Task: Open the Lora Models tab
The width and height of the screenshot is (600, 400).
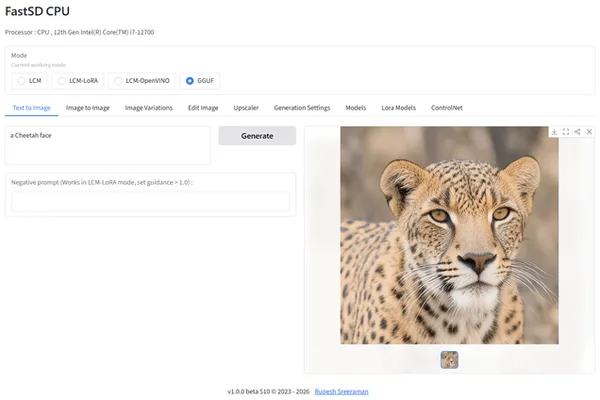Action: point(398,108)
